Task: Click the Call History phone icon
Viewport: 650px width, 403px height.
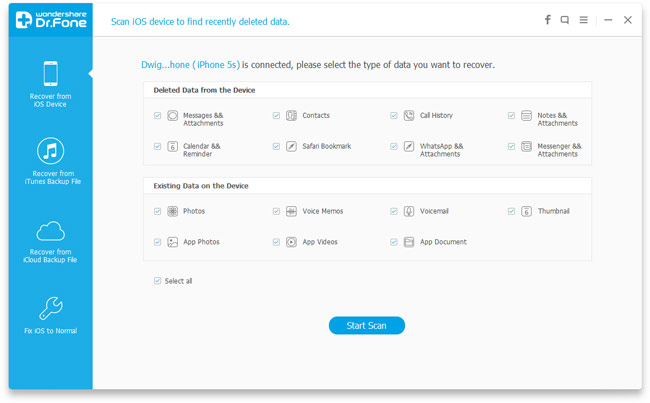Action: [x=409, y=116]
